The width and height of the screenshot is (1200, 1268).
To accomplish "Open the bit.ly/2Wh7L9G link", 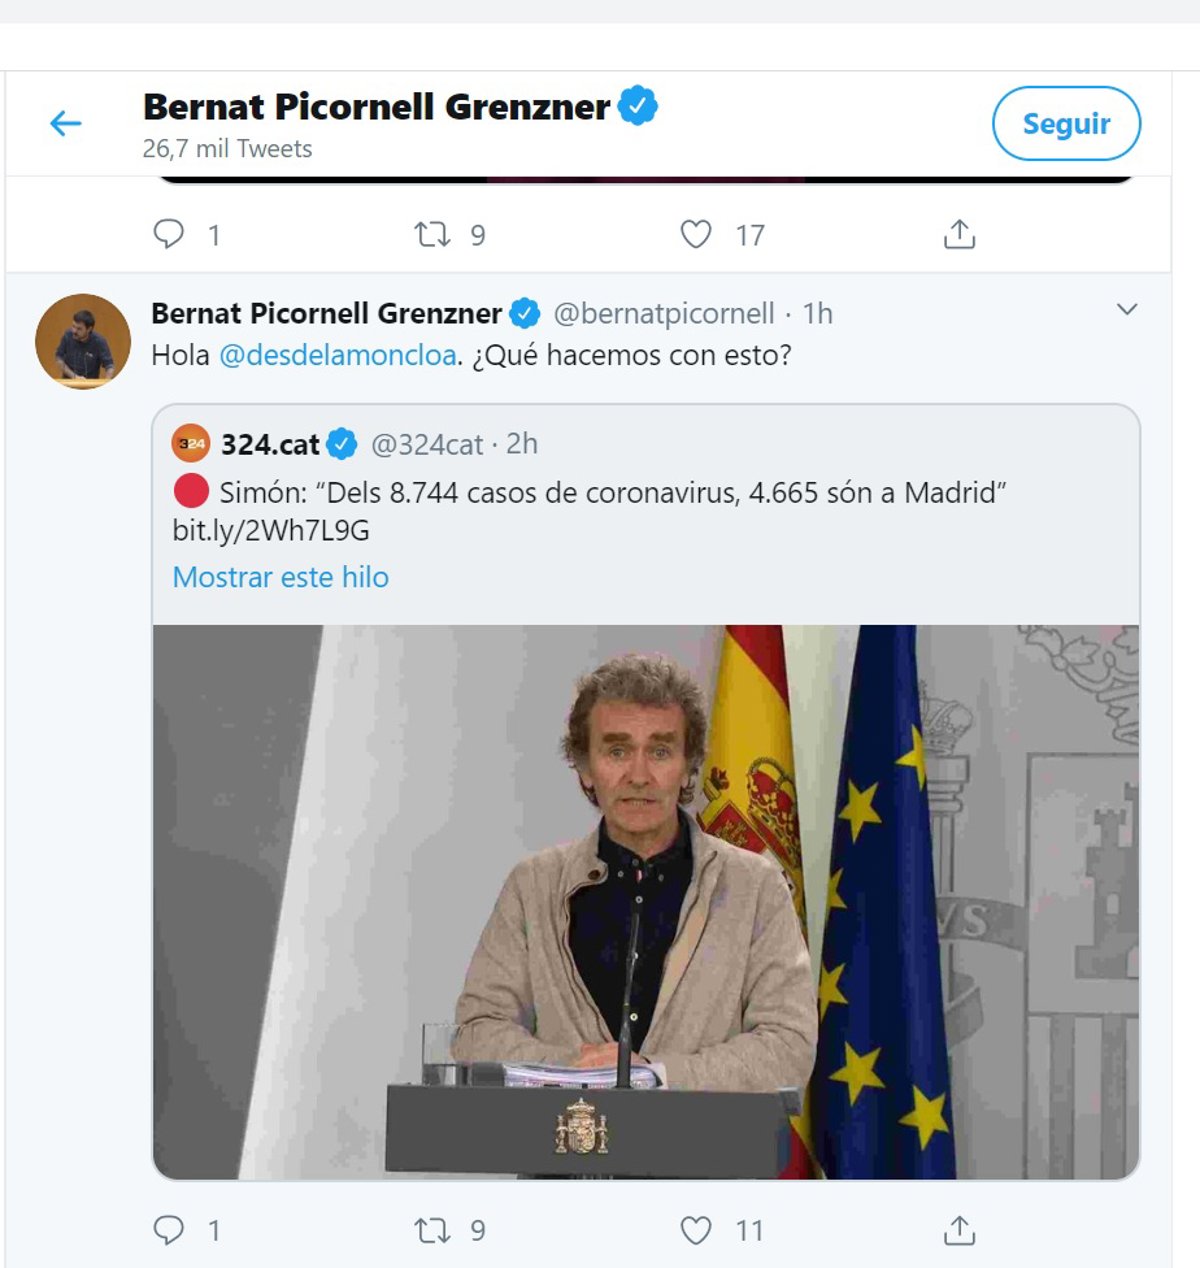I will pos(271,530).
